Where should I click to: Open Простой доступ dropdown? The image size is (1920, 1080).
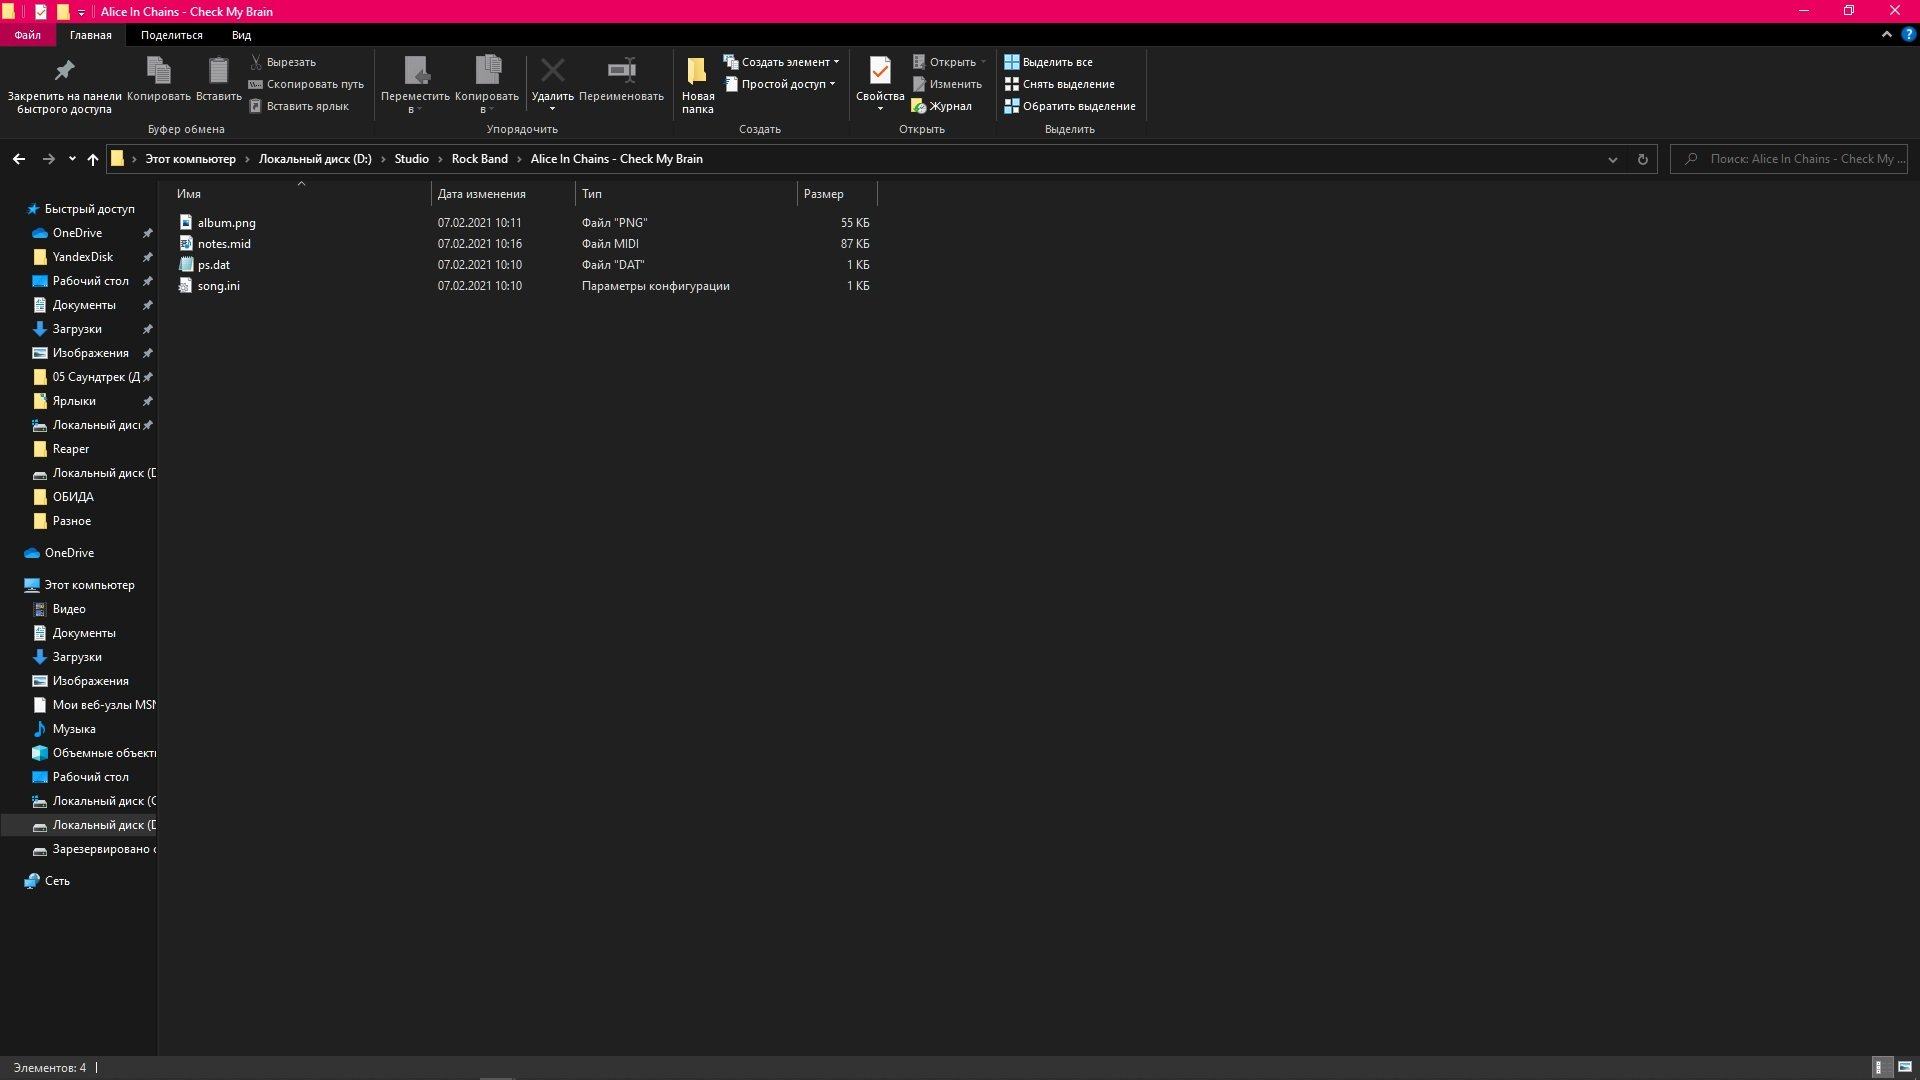(779, 84)
